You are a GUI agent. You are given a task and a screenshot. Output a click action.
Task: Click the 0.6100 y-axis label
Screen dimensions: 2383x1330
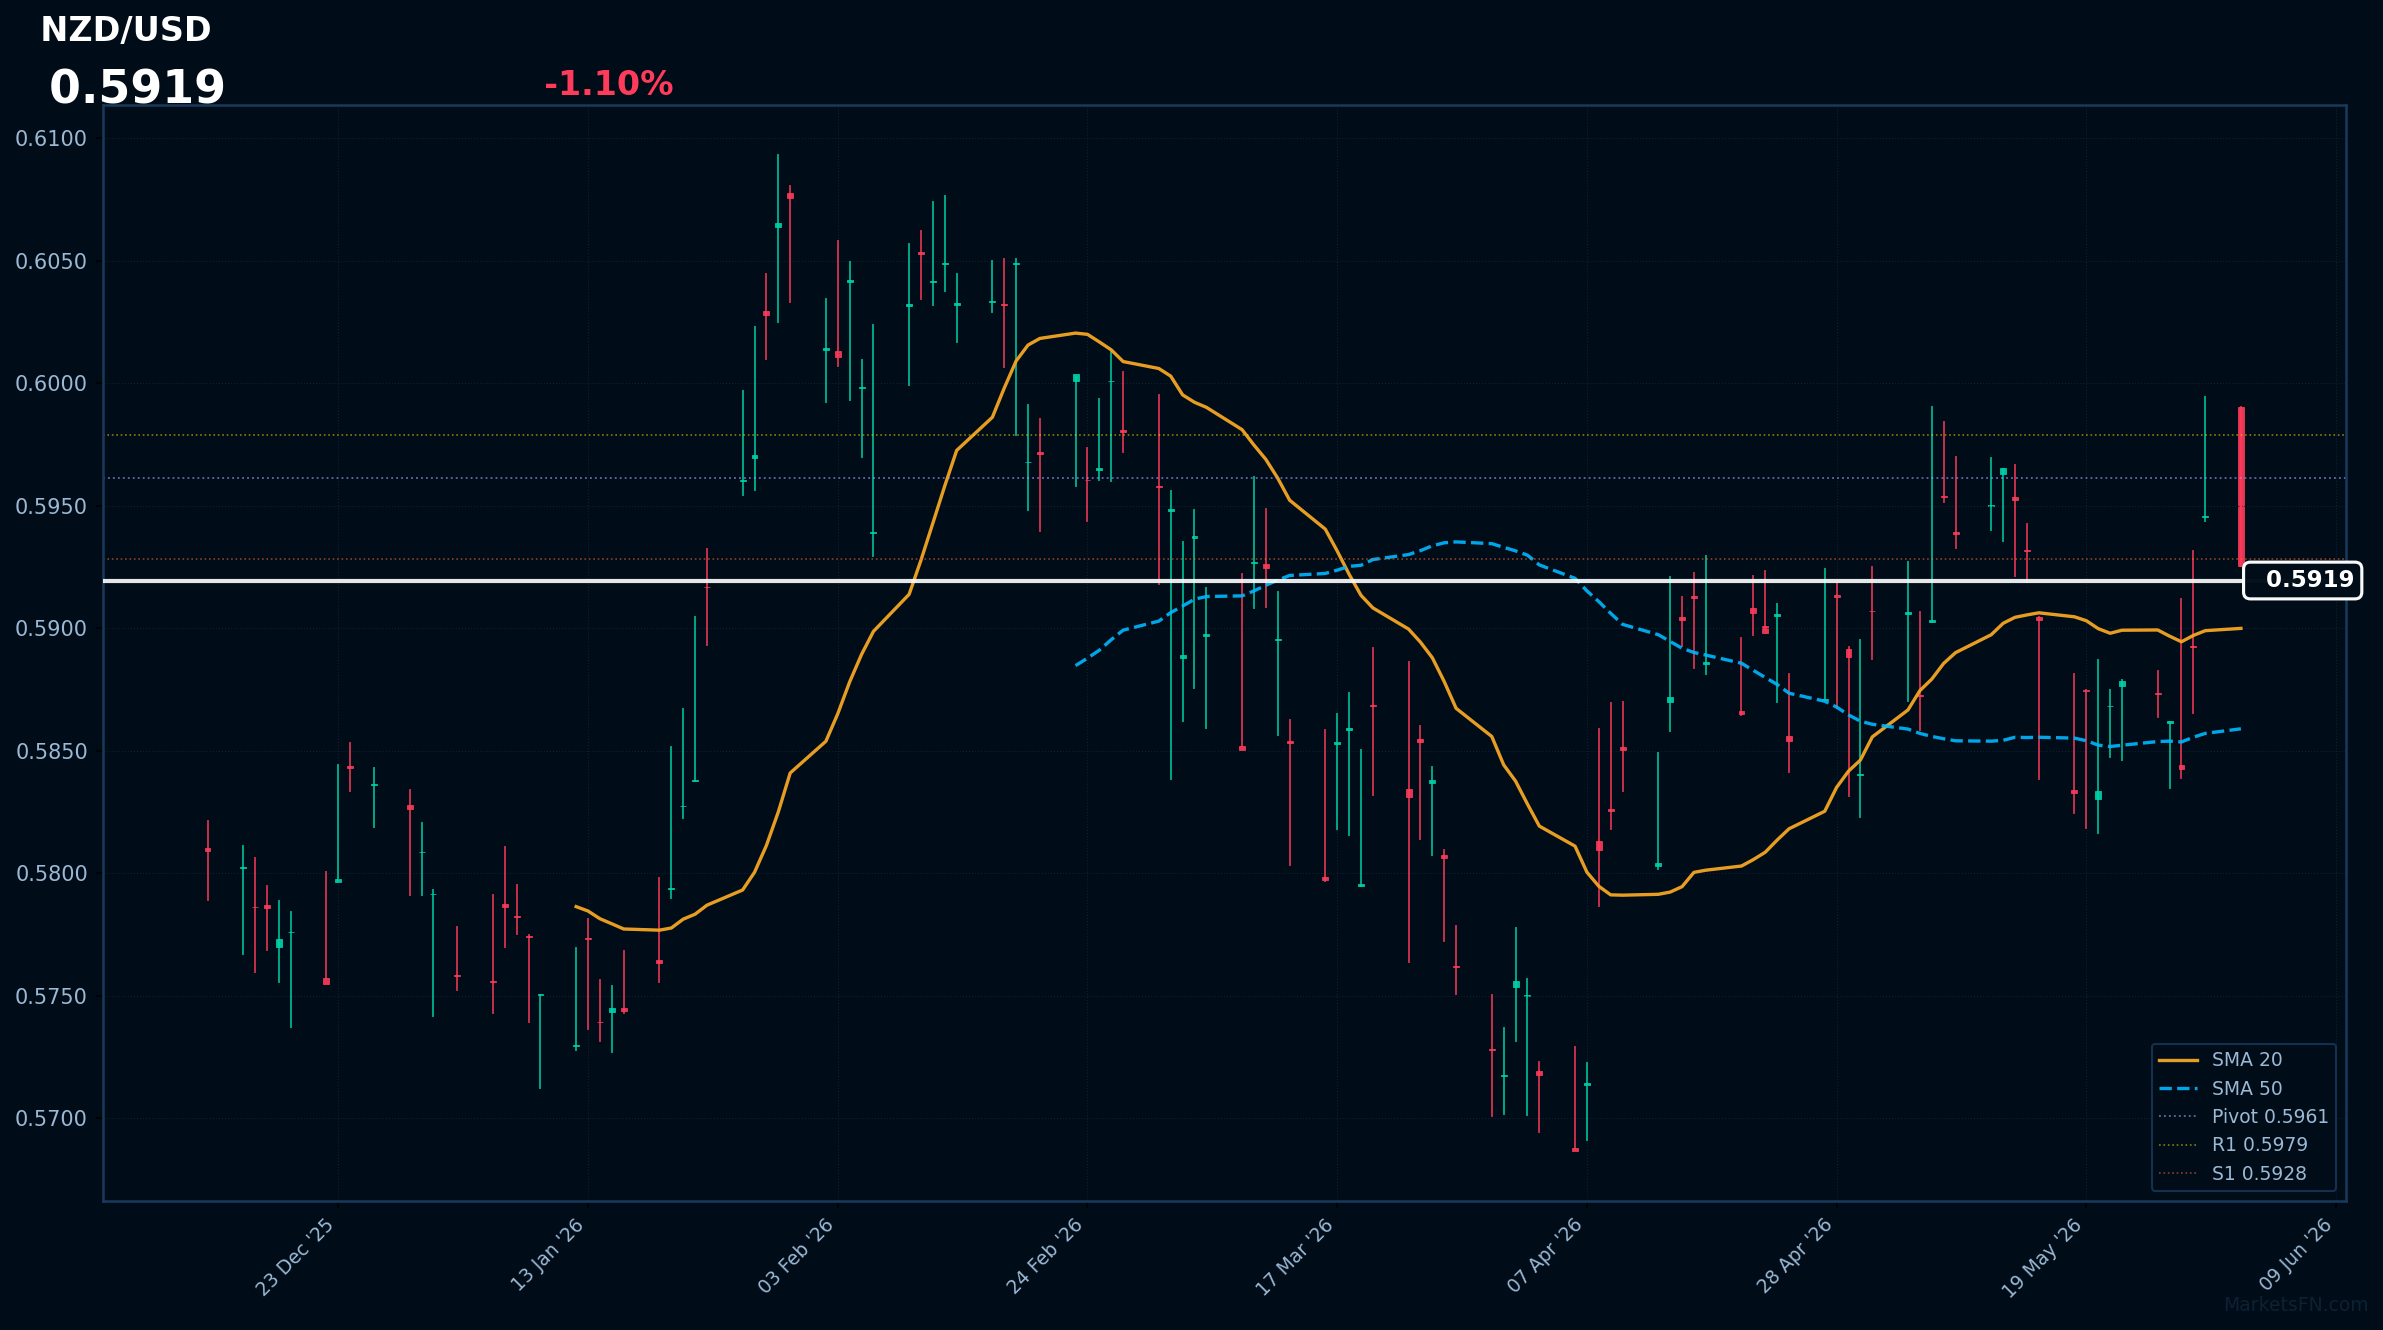[51, 139]
